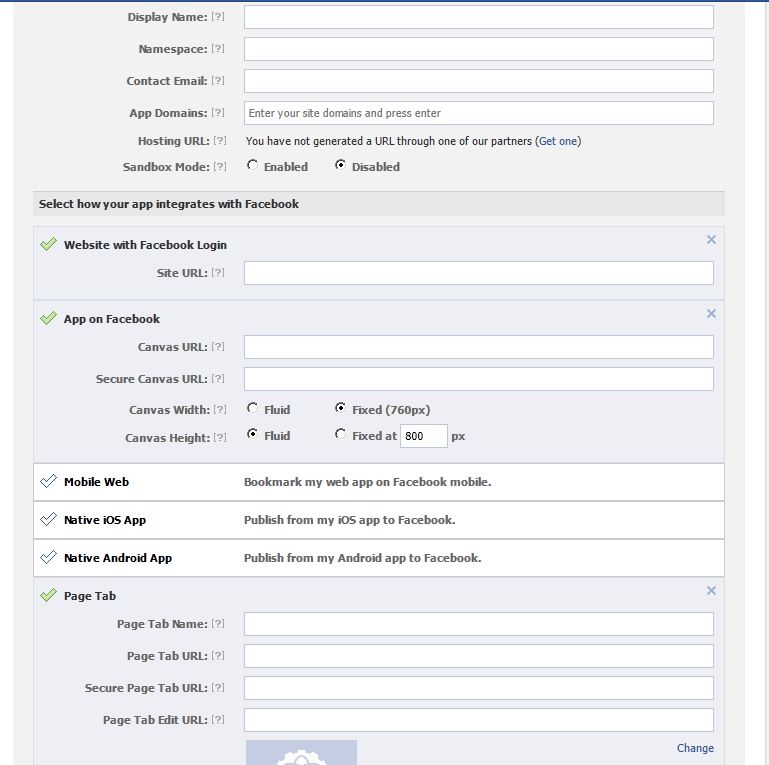
Task: Expand the Native Android App integration row
Action: click(x=379, y=558)
